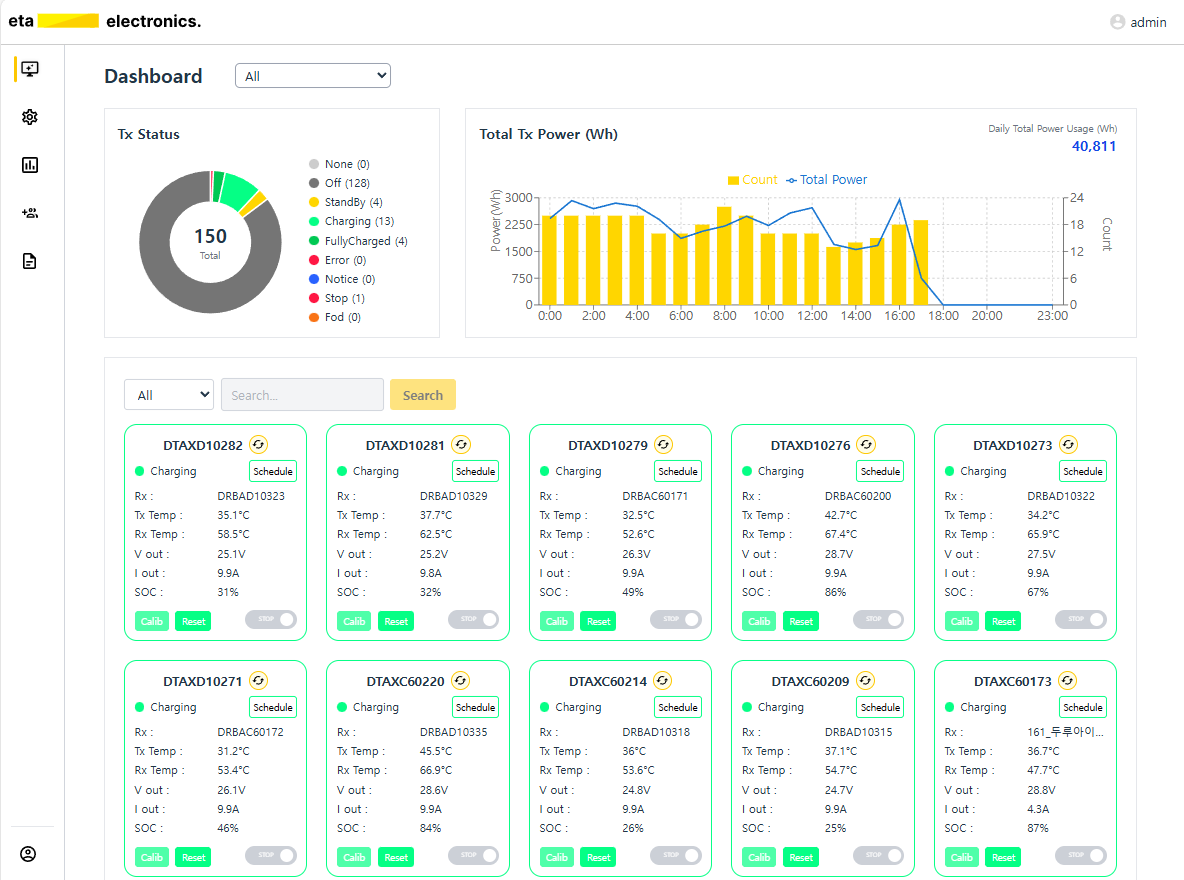Viewport: 1184px width, 880px height.
Task: Open the statistics chart icon in sidebar
Action: (30, 165)
